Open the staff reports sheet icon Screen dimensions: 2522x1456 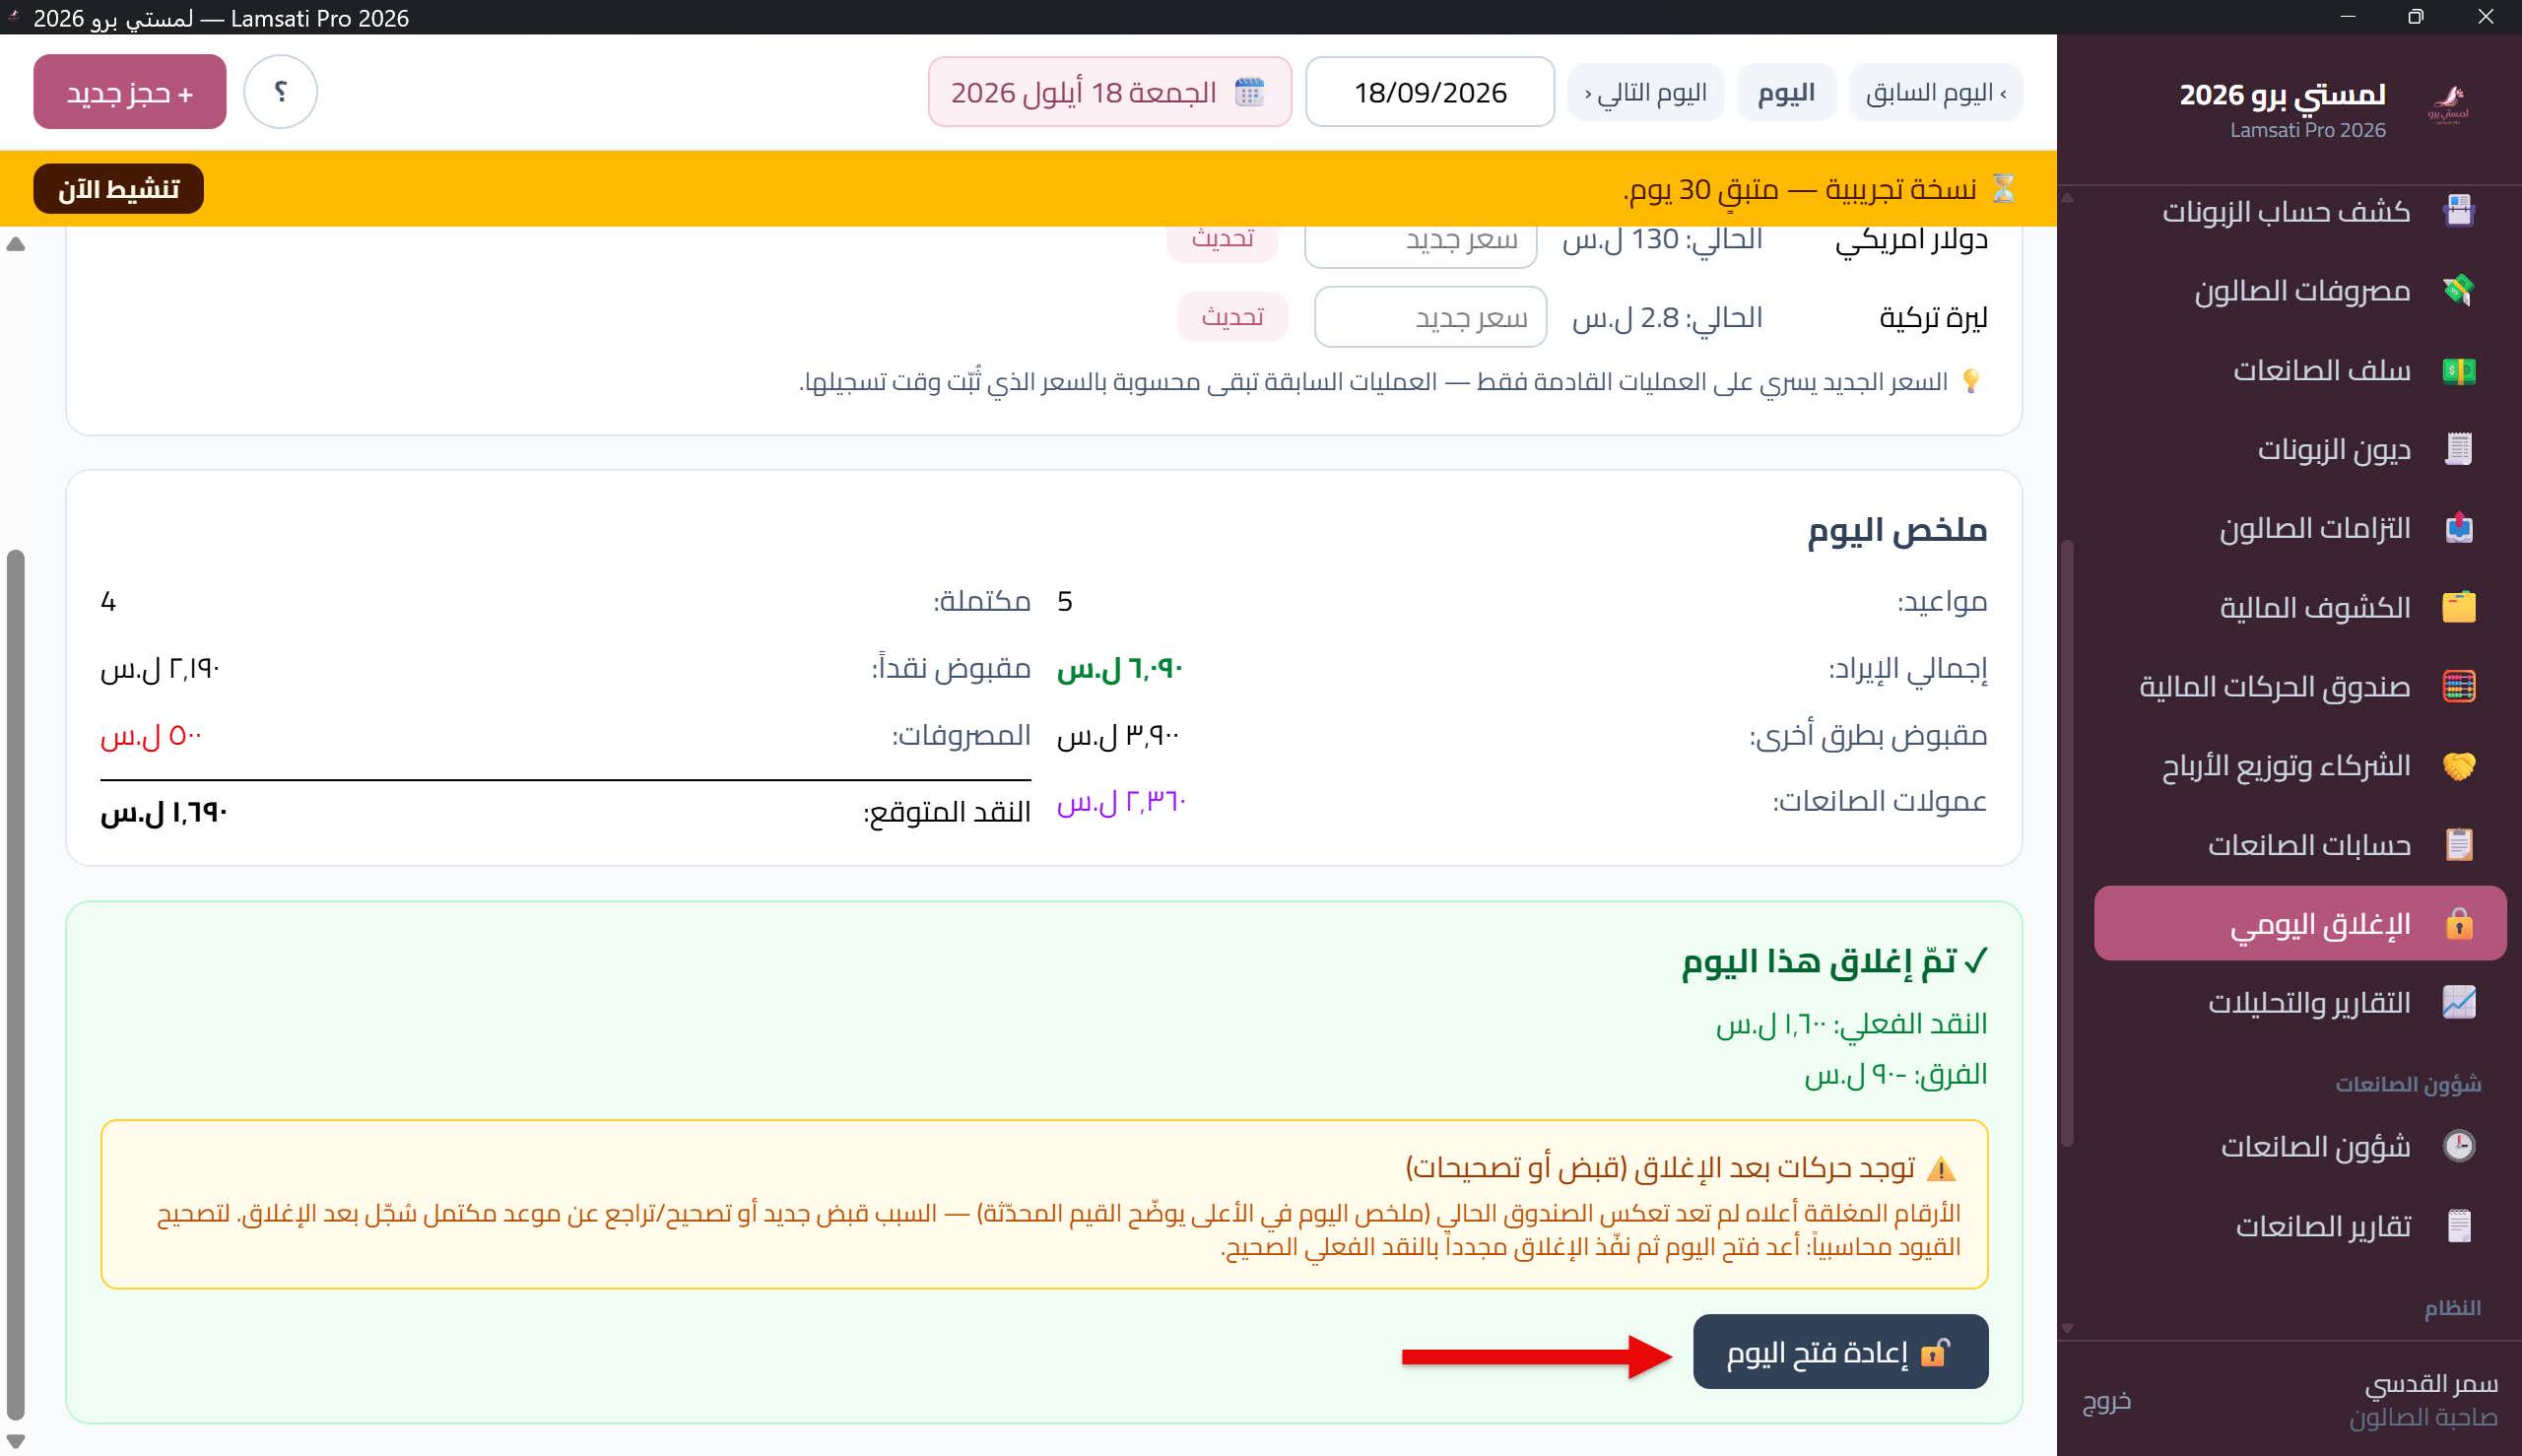coord(2458,1225)
